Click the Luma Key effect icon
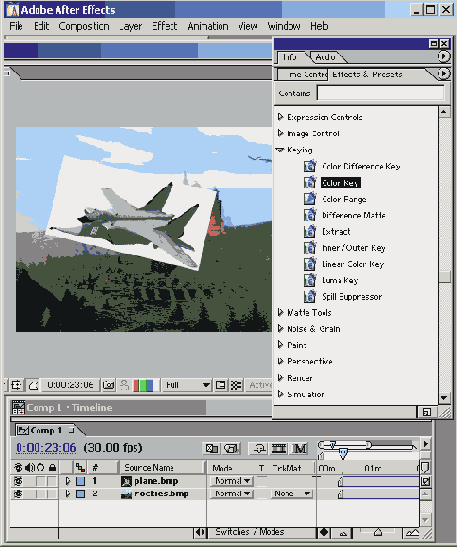Viewport: 457px width, 547px height. (x=309, y=280)
